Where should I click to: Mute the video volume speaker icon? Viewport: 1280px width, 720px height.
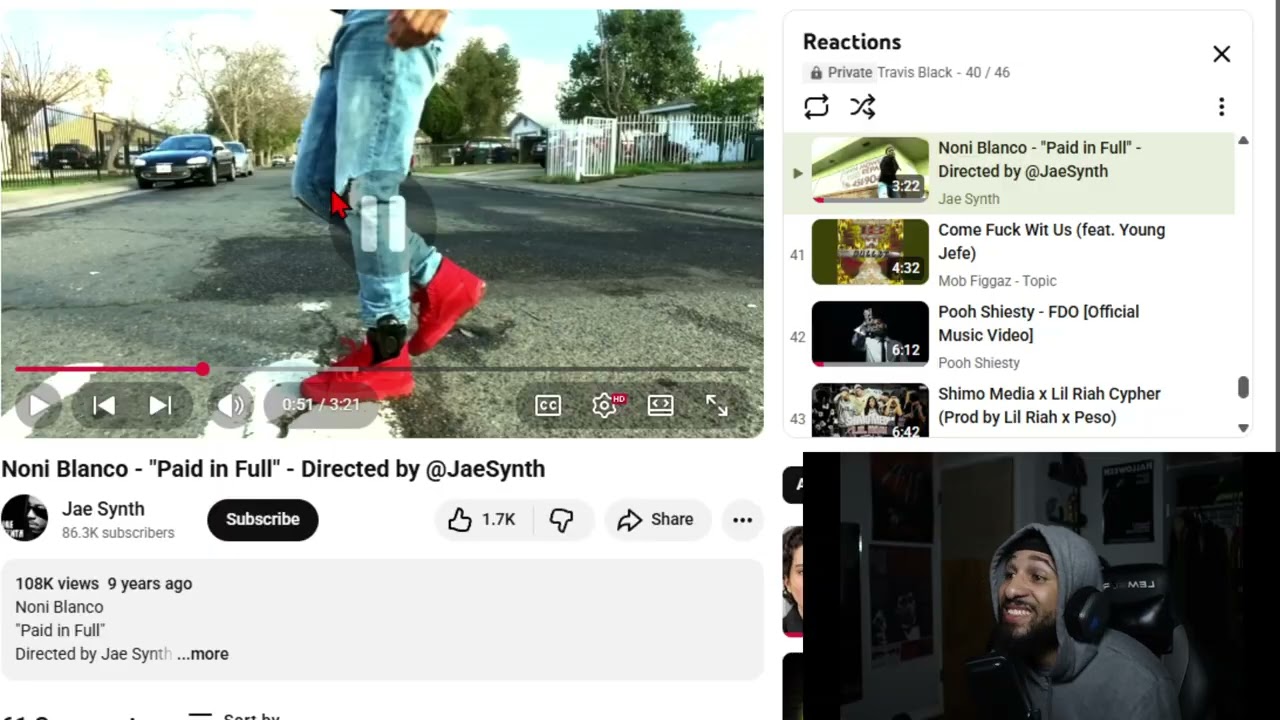[231, 405]
